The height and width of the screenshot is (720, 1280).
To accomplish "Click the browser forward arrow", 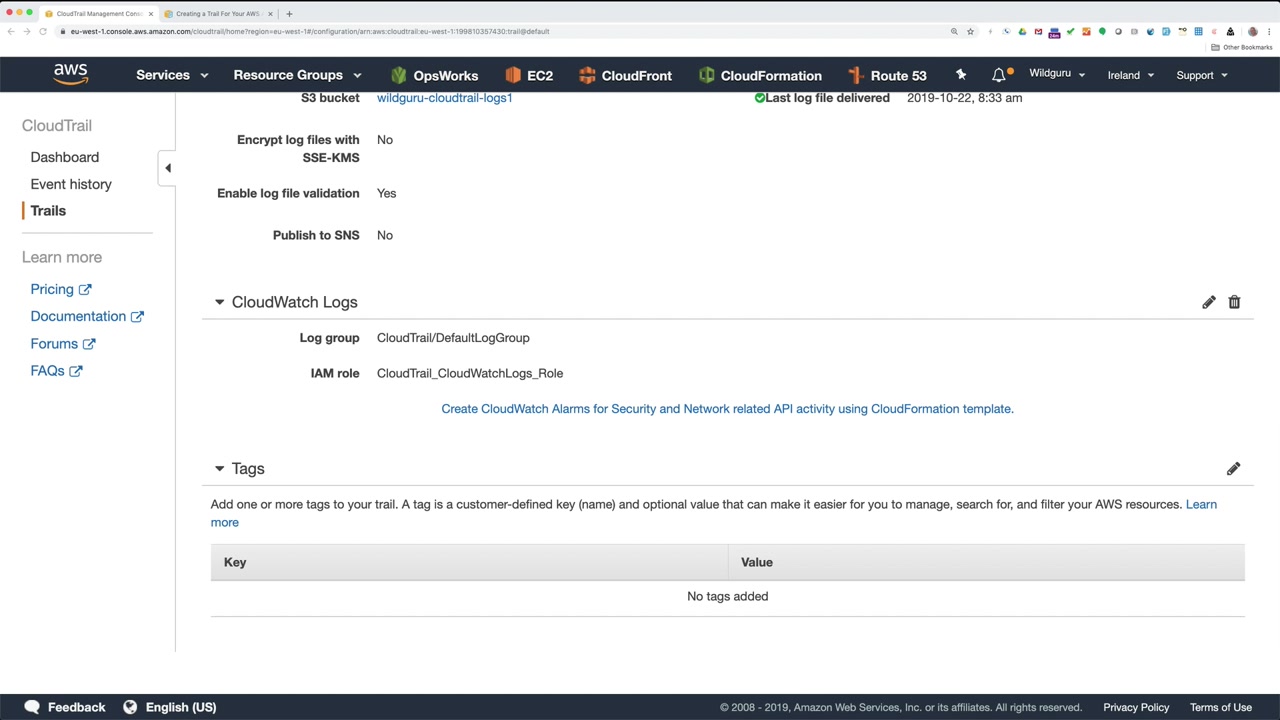I will (x=27, y=31).
